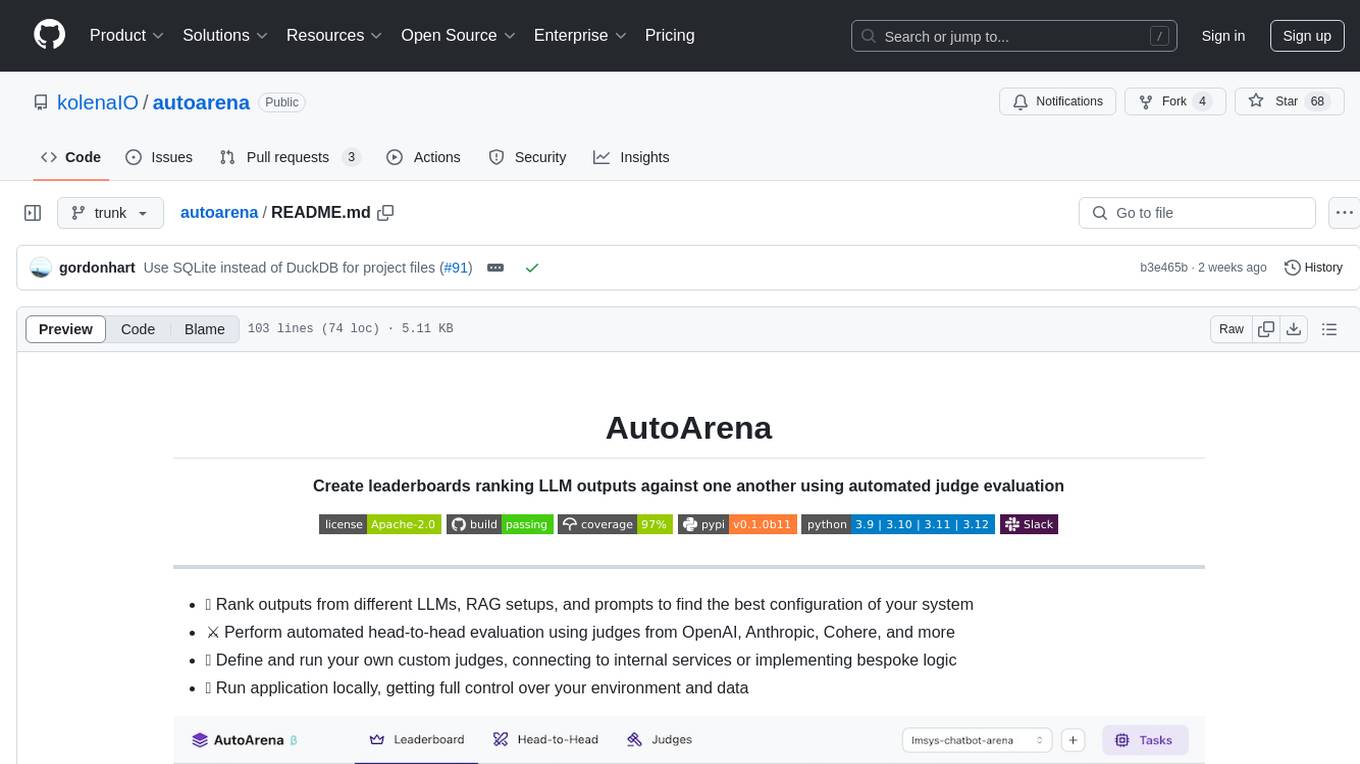This screenshot has width=1360, height=764.
Task: Select the Blame view
Action: pos(204,329)
